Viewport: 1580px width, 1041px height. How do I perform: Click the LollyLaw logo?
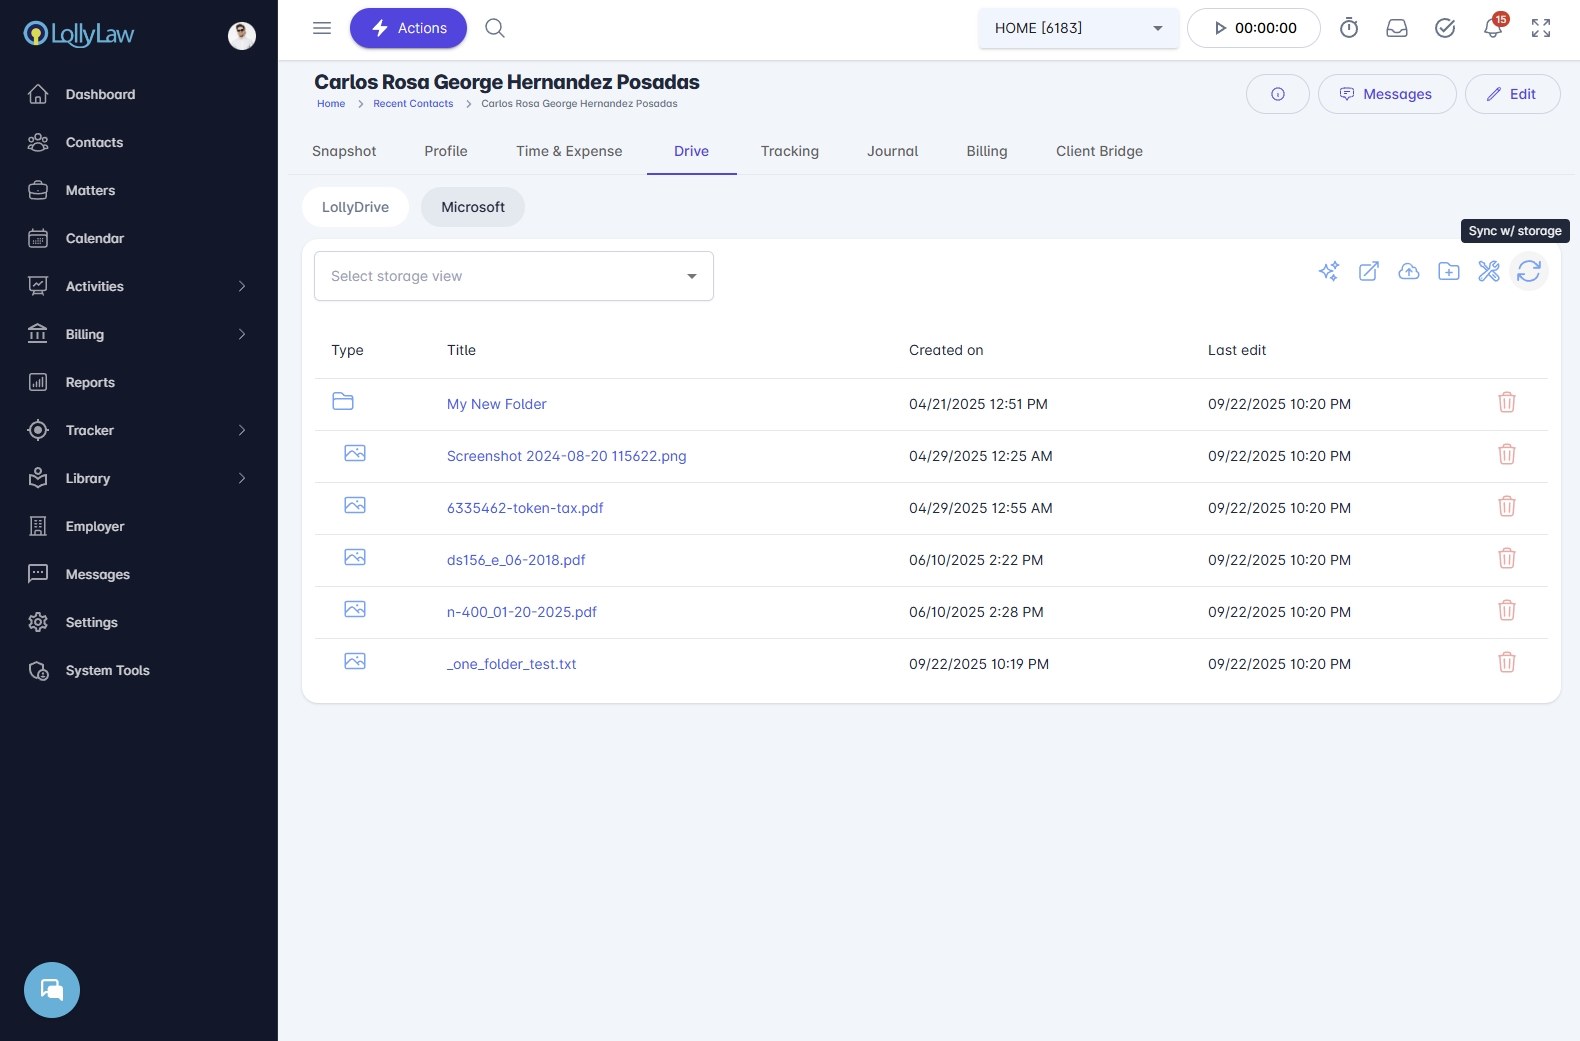(79, 34)
